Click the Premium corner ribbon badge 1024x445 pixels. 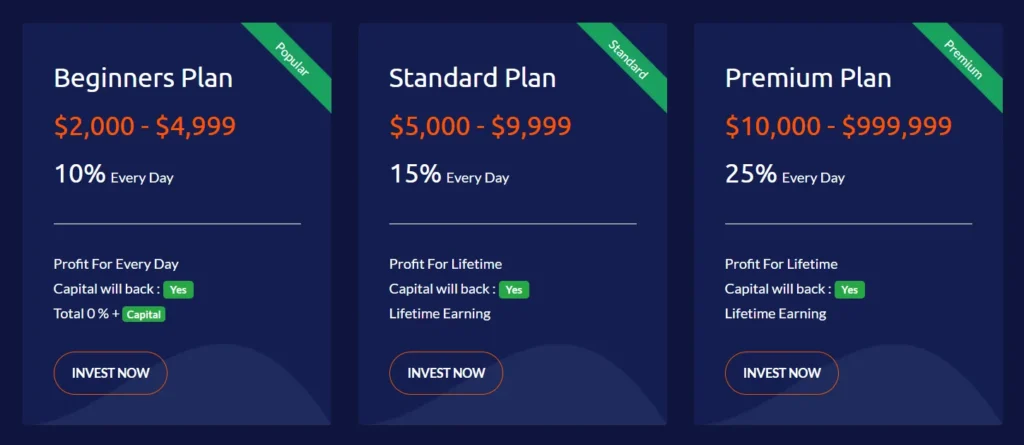[964, 59]
